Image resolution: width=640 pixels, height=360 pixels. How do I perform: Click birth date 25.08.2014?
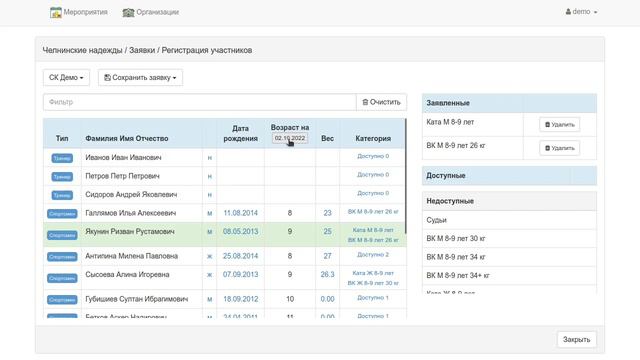click(x=240, y=256)
